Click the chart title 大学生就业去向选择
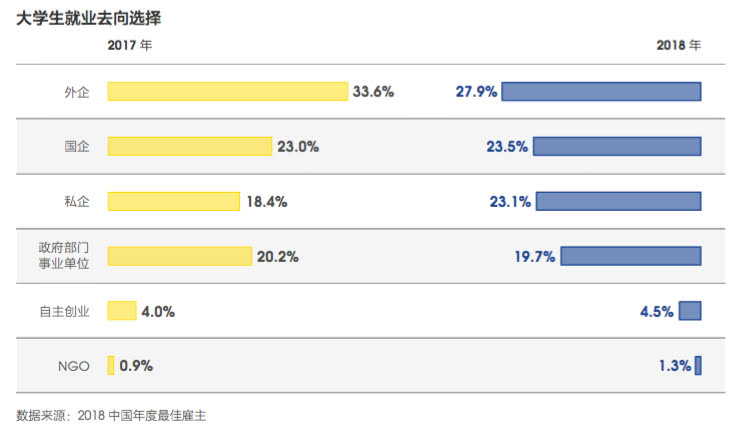The width and height of the screenshot is (740, 435). point(89,18)
